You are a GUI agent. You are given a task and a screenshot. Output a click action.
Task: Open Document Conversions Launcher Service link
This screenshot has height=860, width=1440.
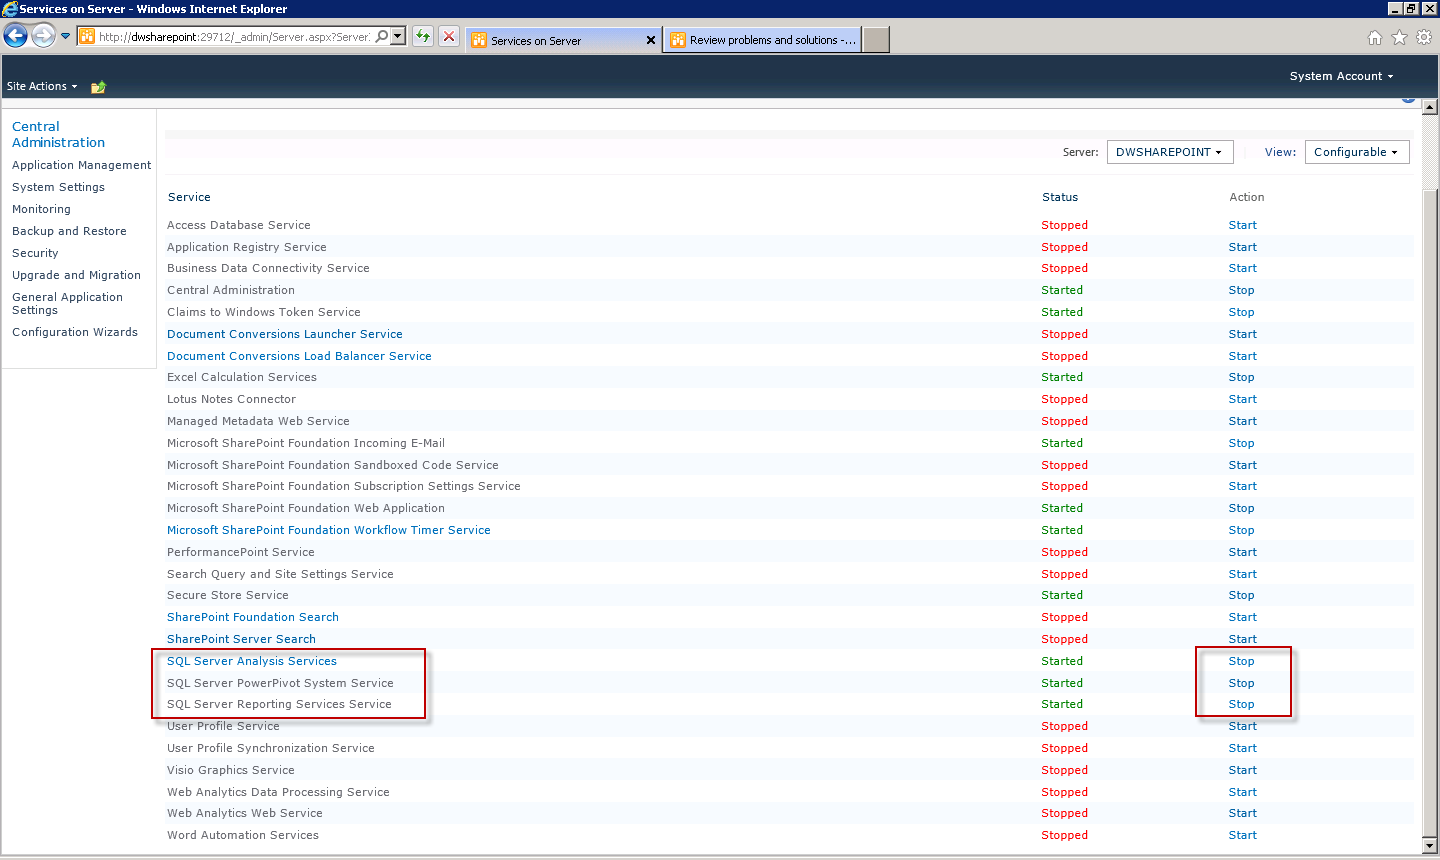[x=285, y=334]
